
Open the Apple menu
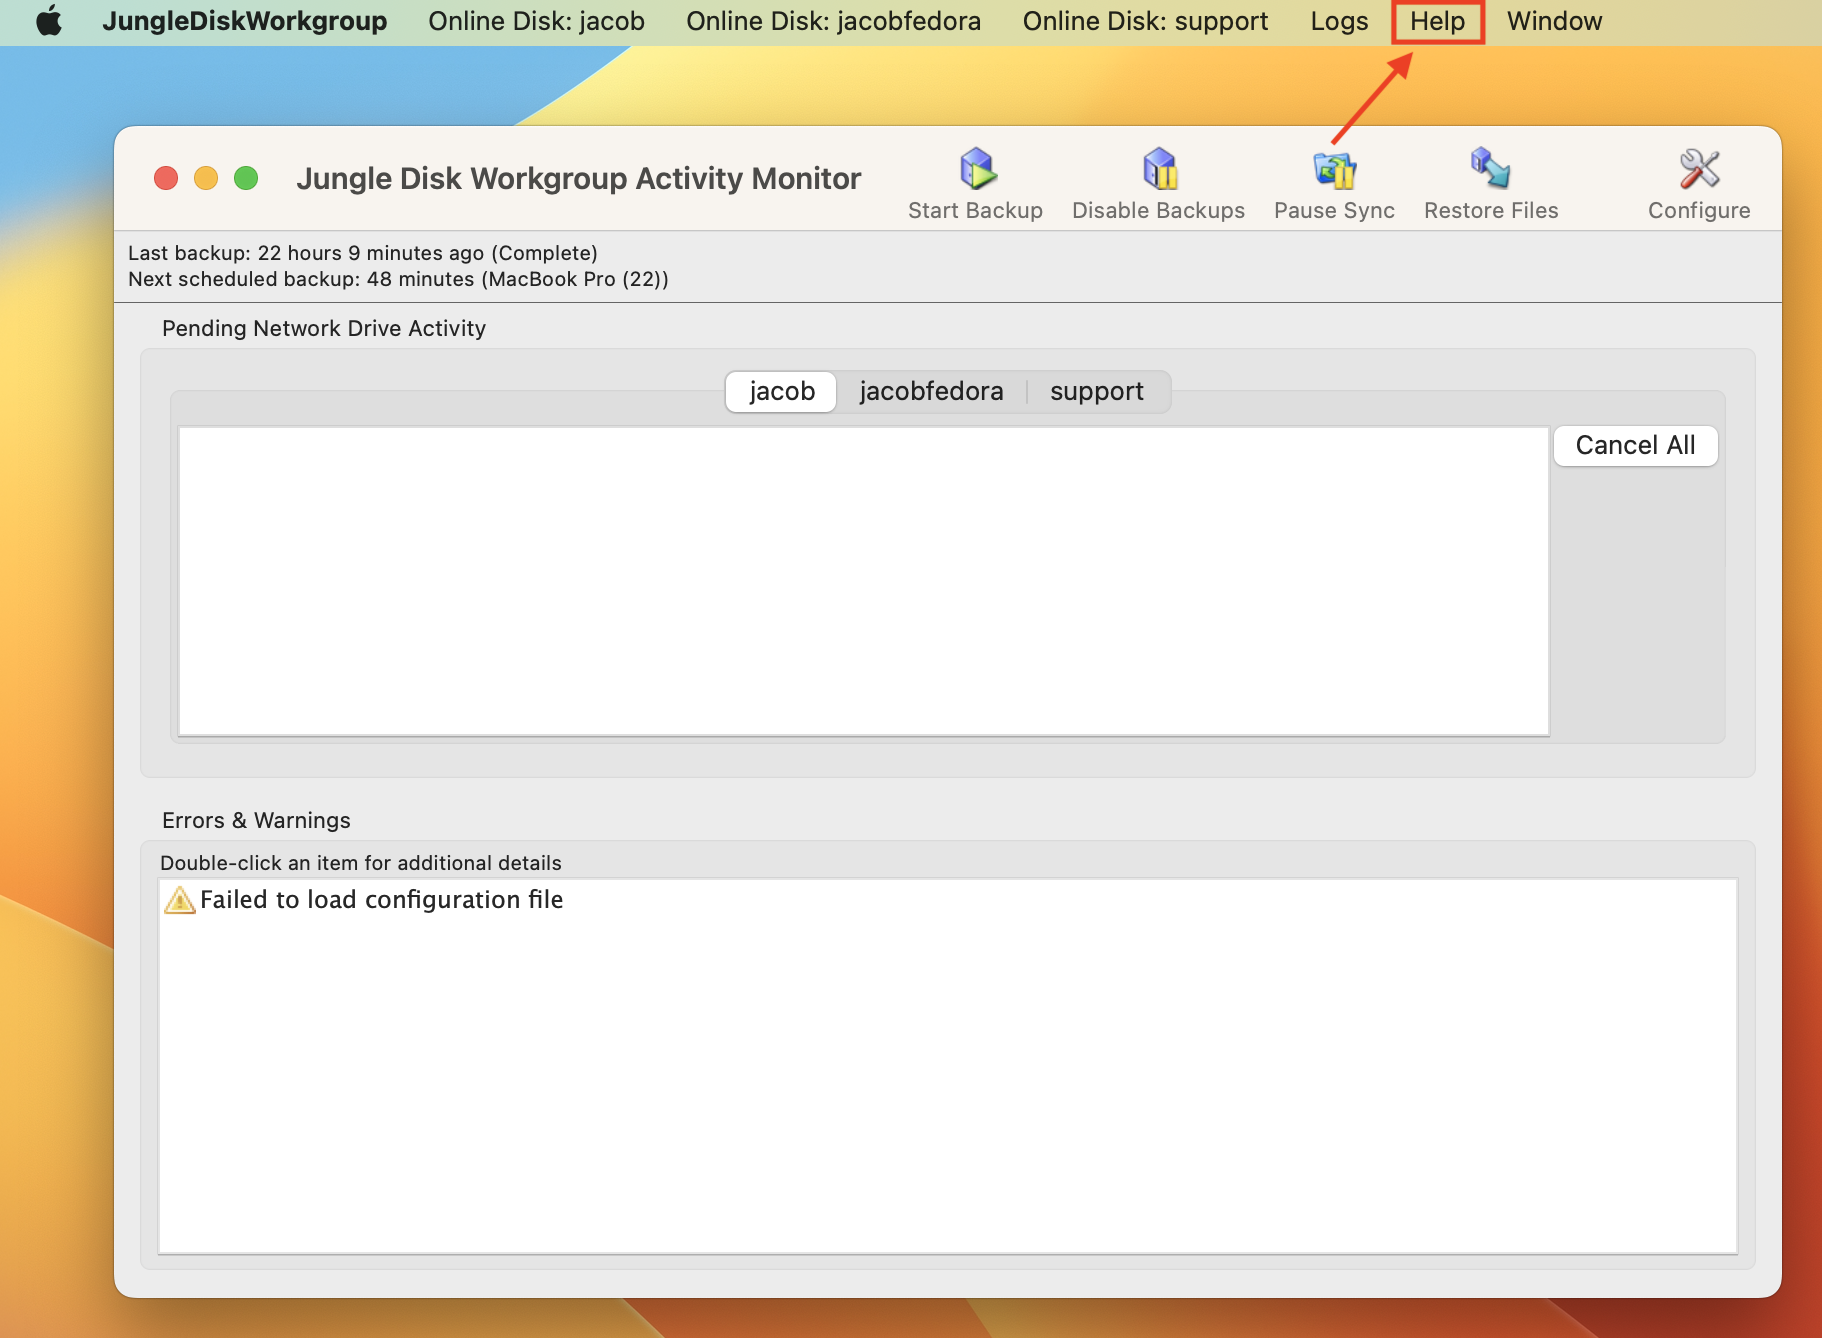click(x=49, y=21)
